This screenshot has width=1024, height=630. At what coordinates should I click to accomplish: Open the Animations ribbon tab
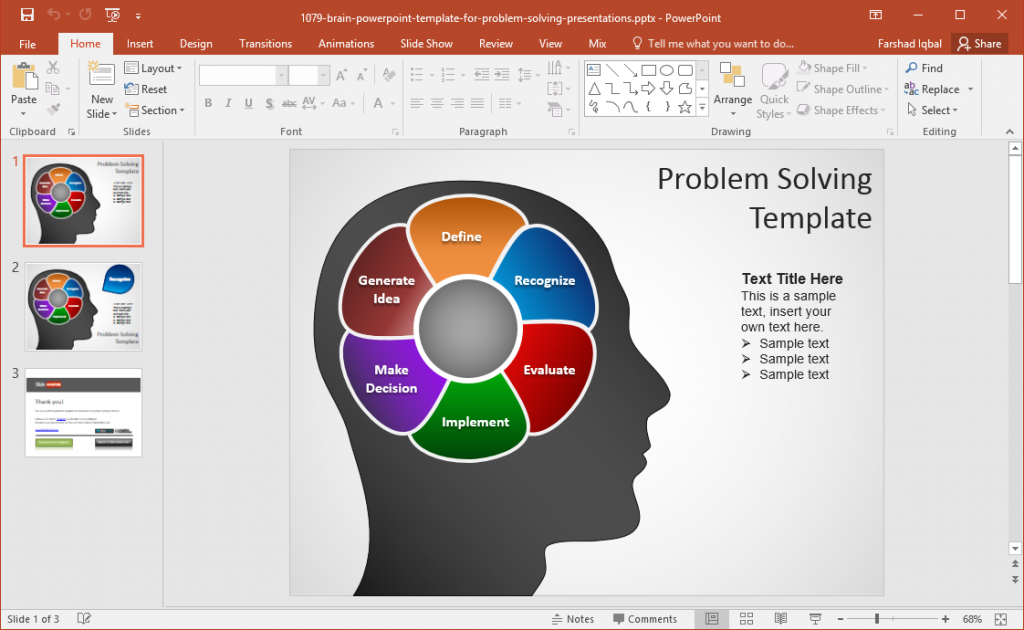[x=346, y=43]
